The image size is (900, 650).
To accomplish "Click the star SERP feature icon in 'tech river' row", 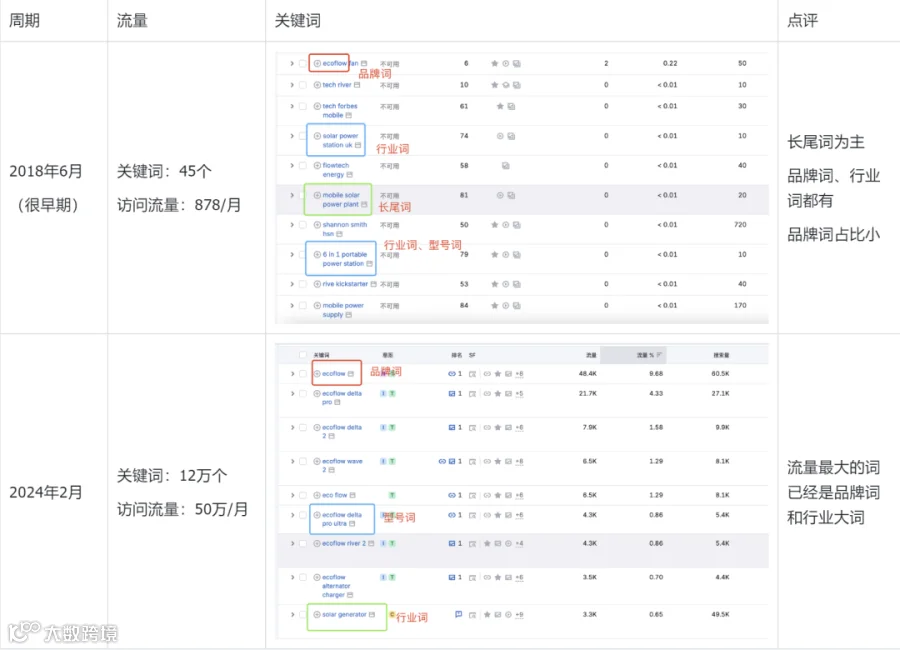I will pos(494,85).
